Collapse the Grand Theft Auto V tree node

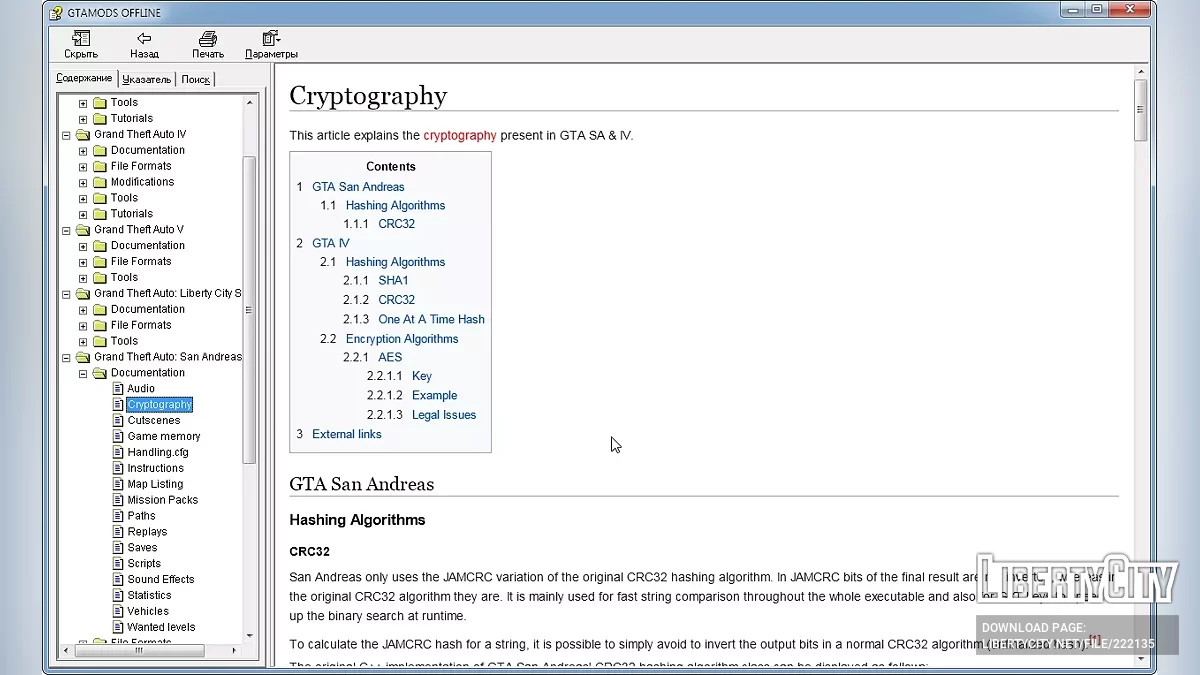(x=67, y=230)
